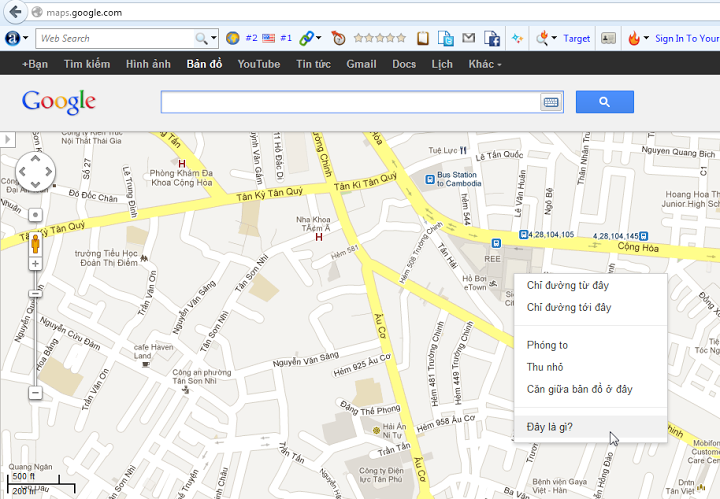Click the Gmail link in top bar

361,64
